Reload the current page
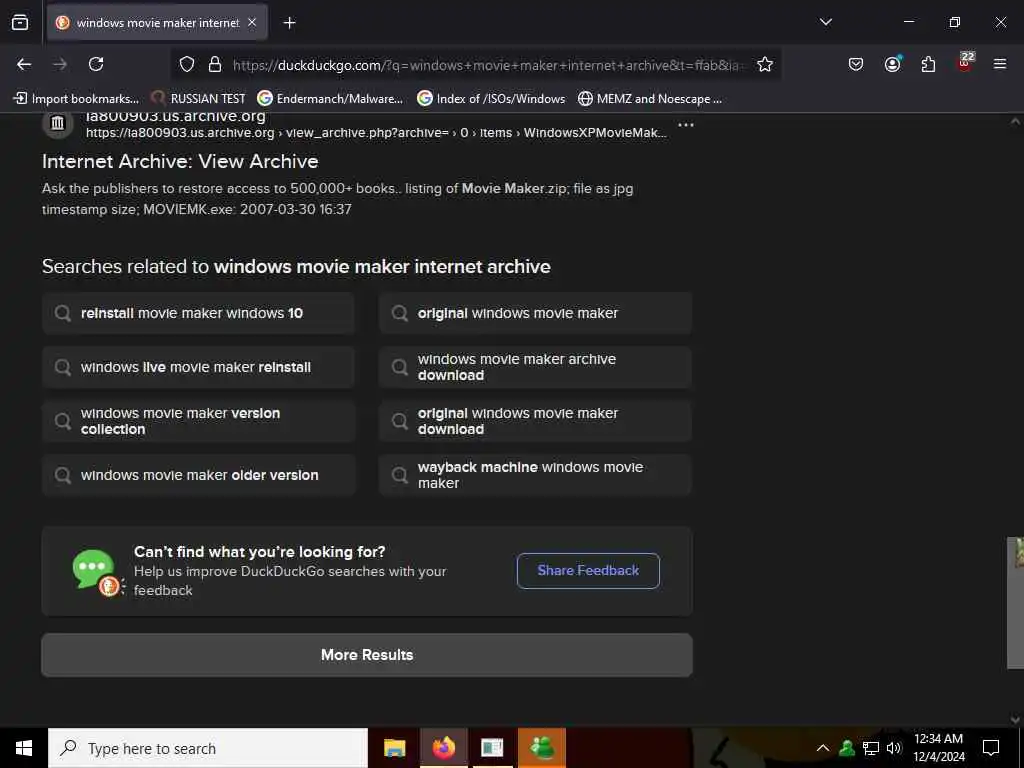 [x=96, y=64]
